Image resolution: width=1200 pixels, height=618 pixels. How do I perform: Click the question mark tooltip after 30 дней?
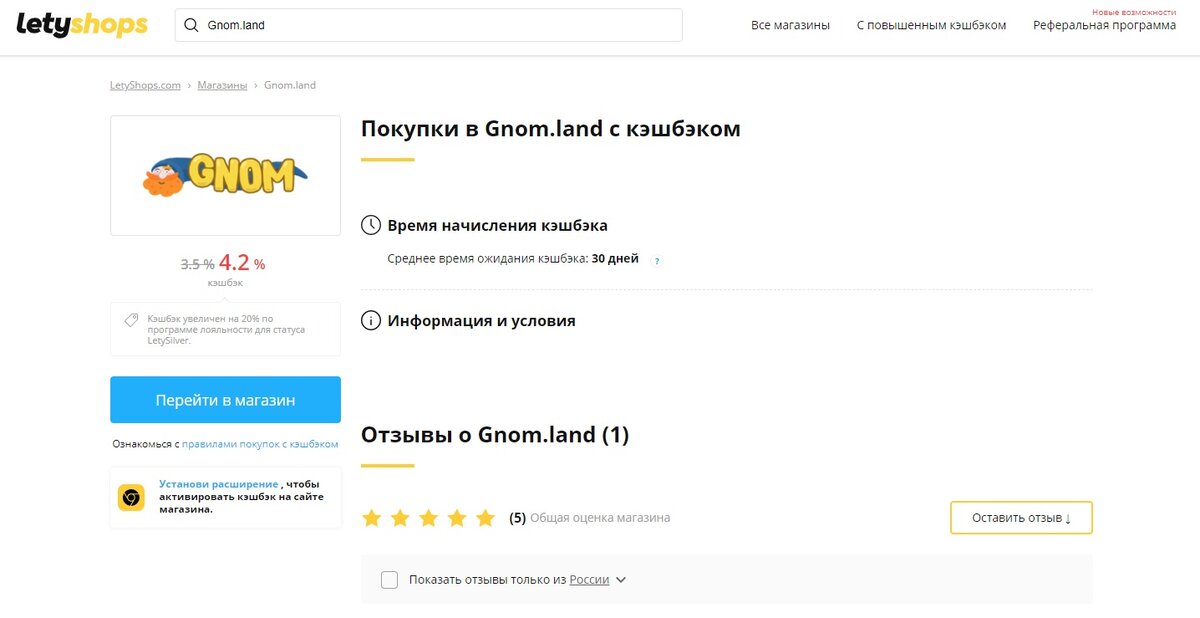point(657,260)
